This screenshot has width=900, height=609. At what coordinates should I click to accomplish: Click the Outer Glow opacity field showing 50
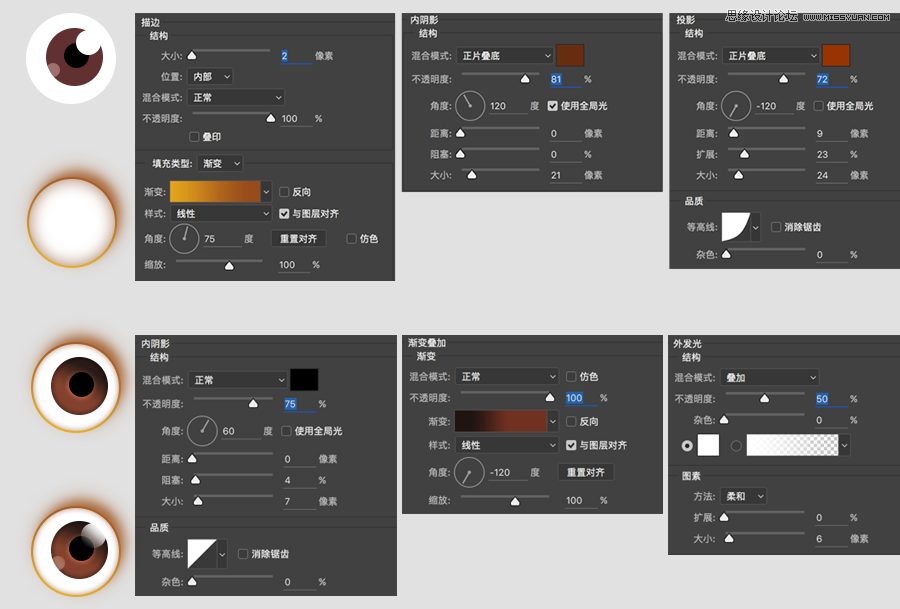point(832,399)
